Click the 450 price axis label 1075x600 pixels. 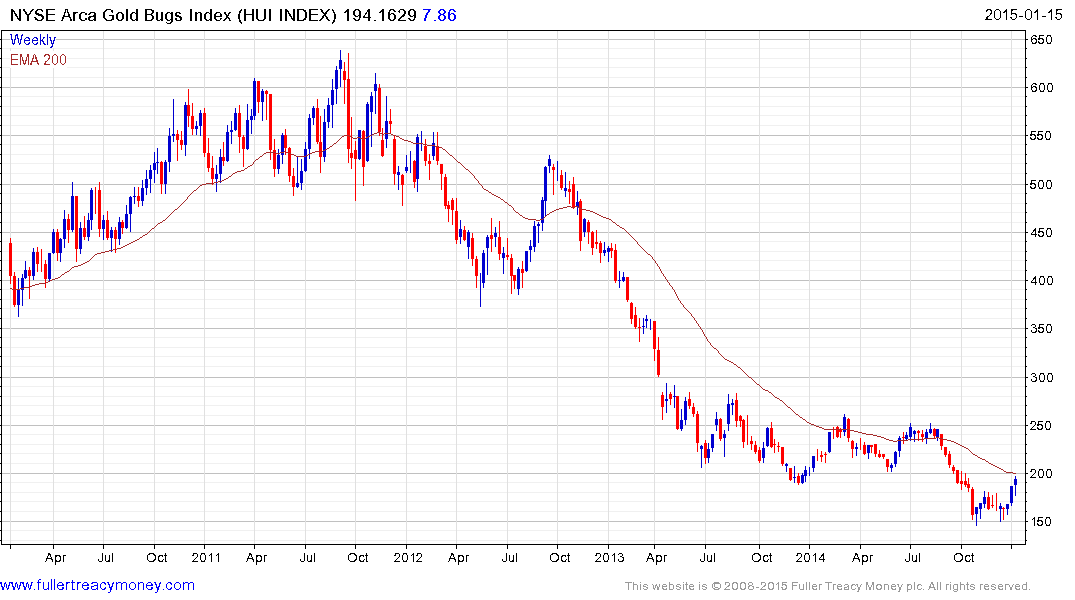(x=1041, y=232)
